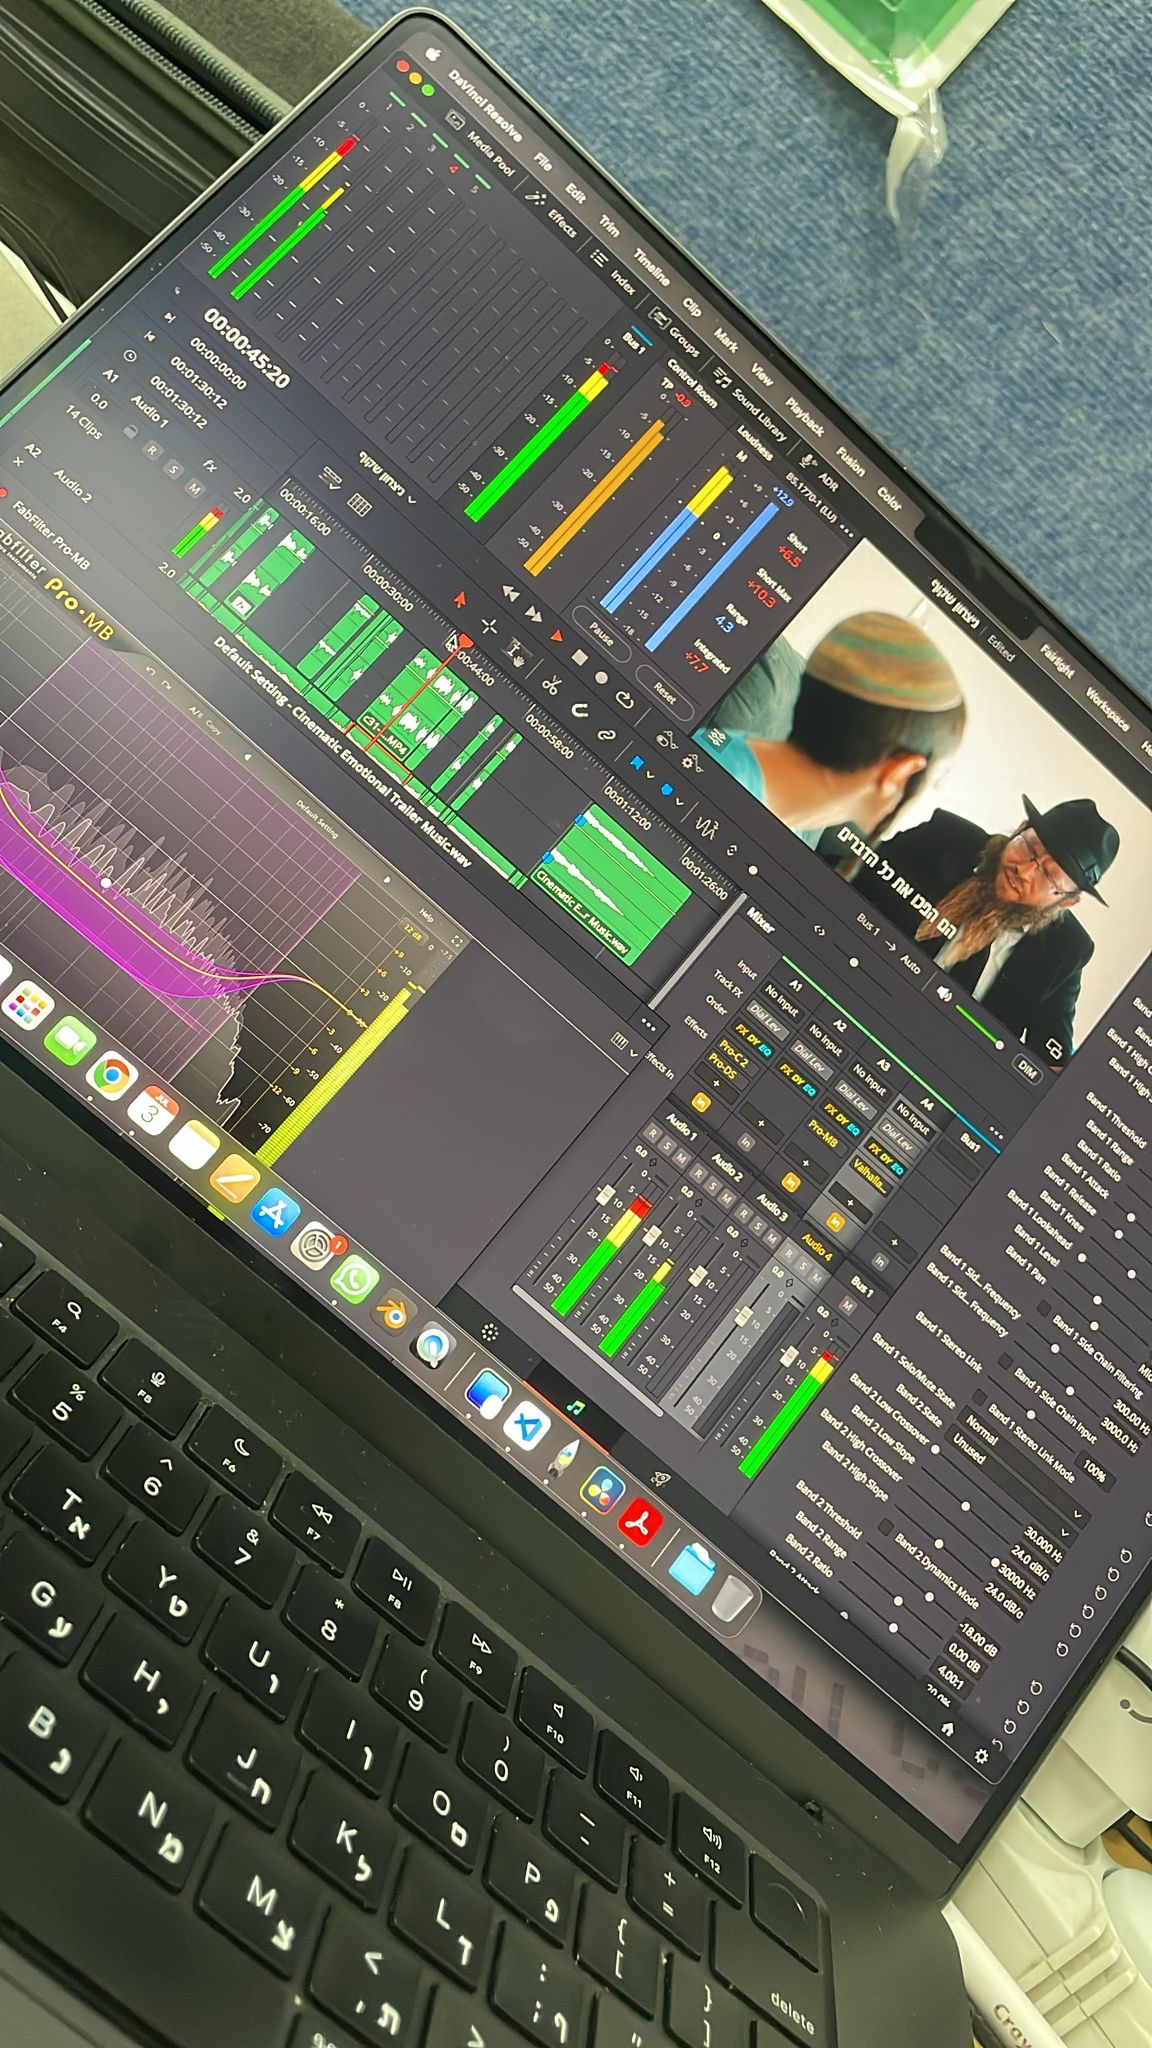Solo Audio 1 in the mixer
The width and height of the screenshot is (1152, 2048).
667,1144
